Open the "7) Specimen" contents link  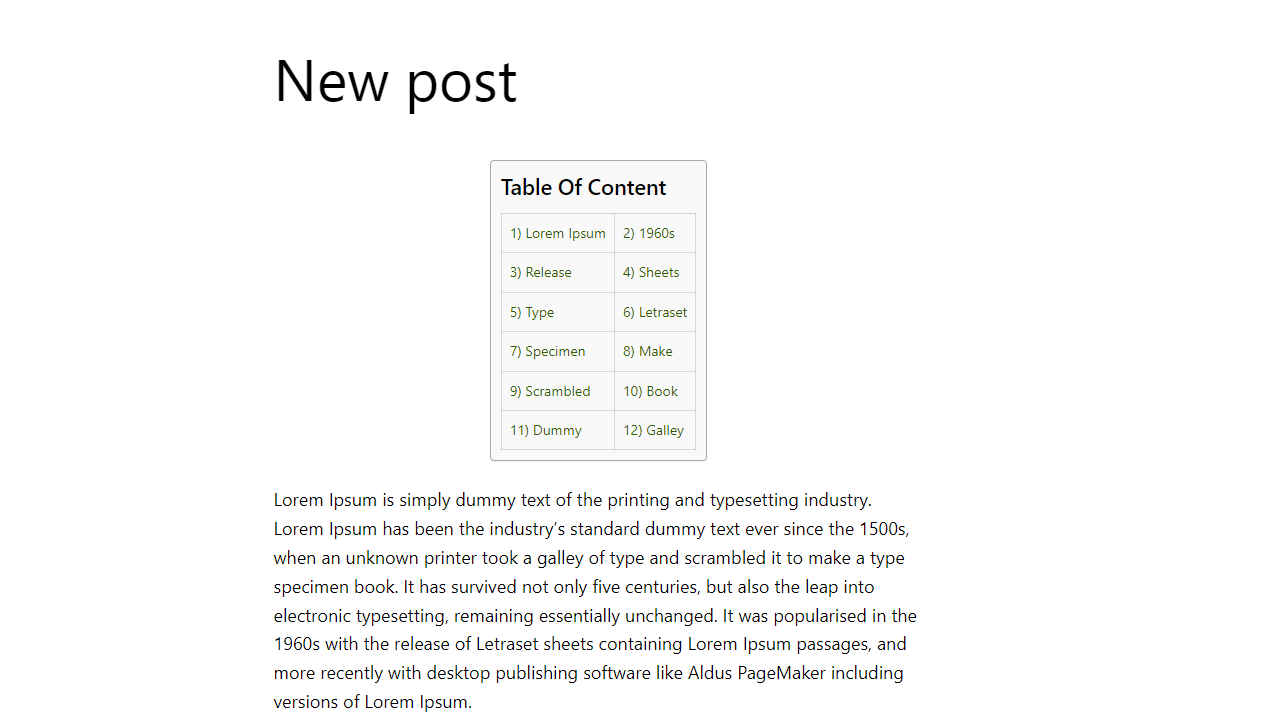click(x=547, y=351)
